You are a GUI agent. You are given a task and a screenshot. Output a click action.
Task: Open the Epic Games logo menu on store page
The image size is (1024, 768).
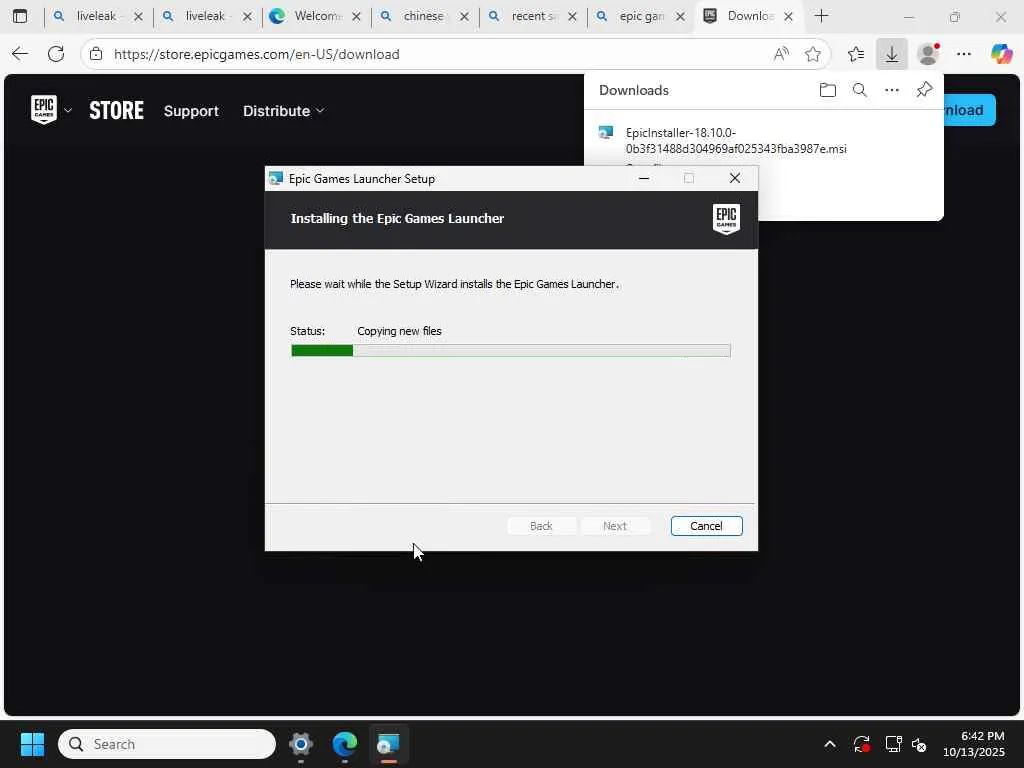(x=44, y=110)
